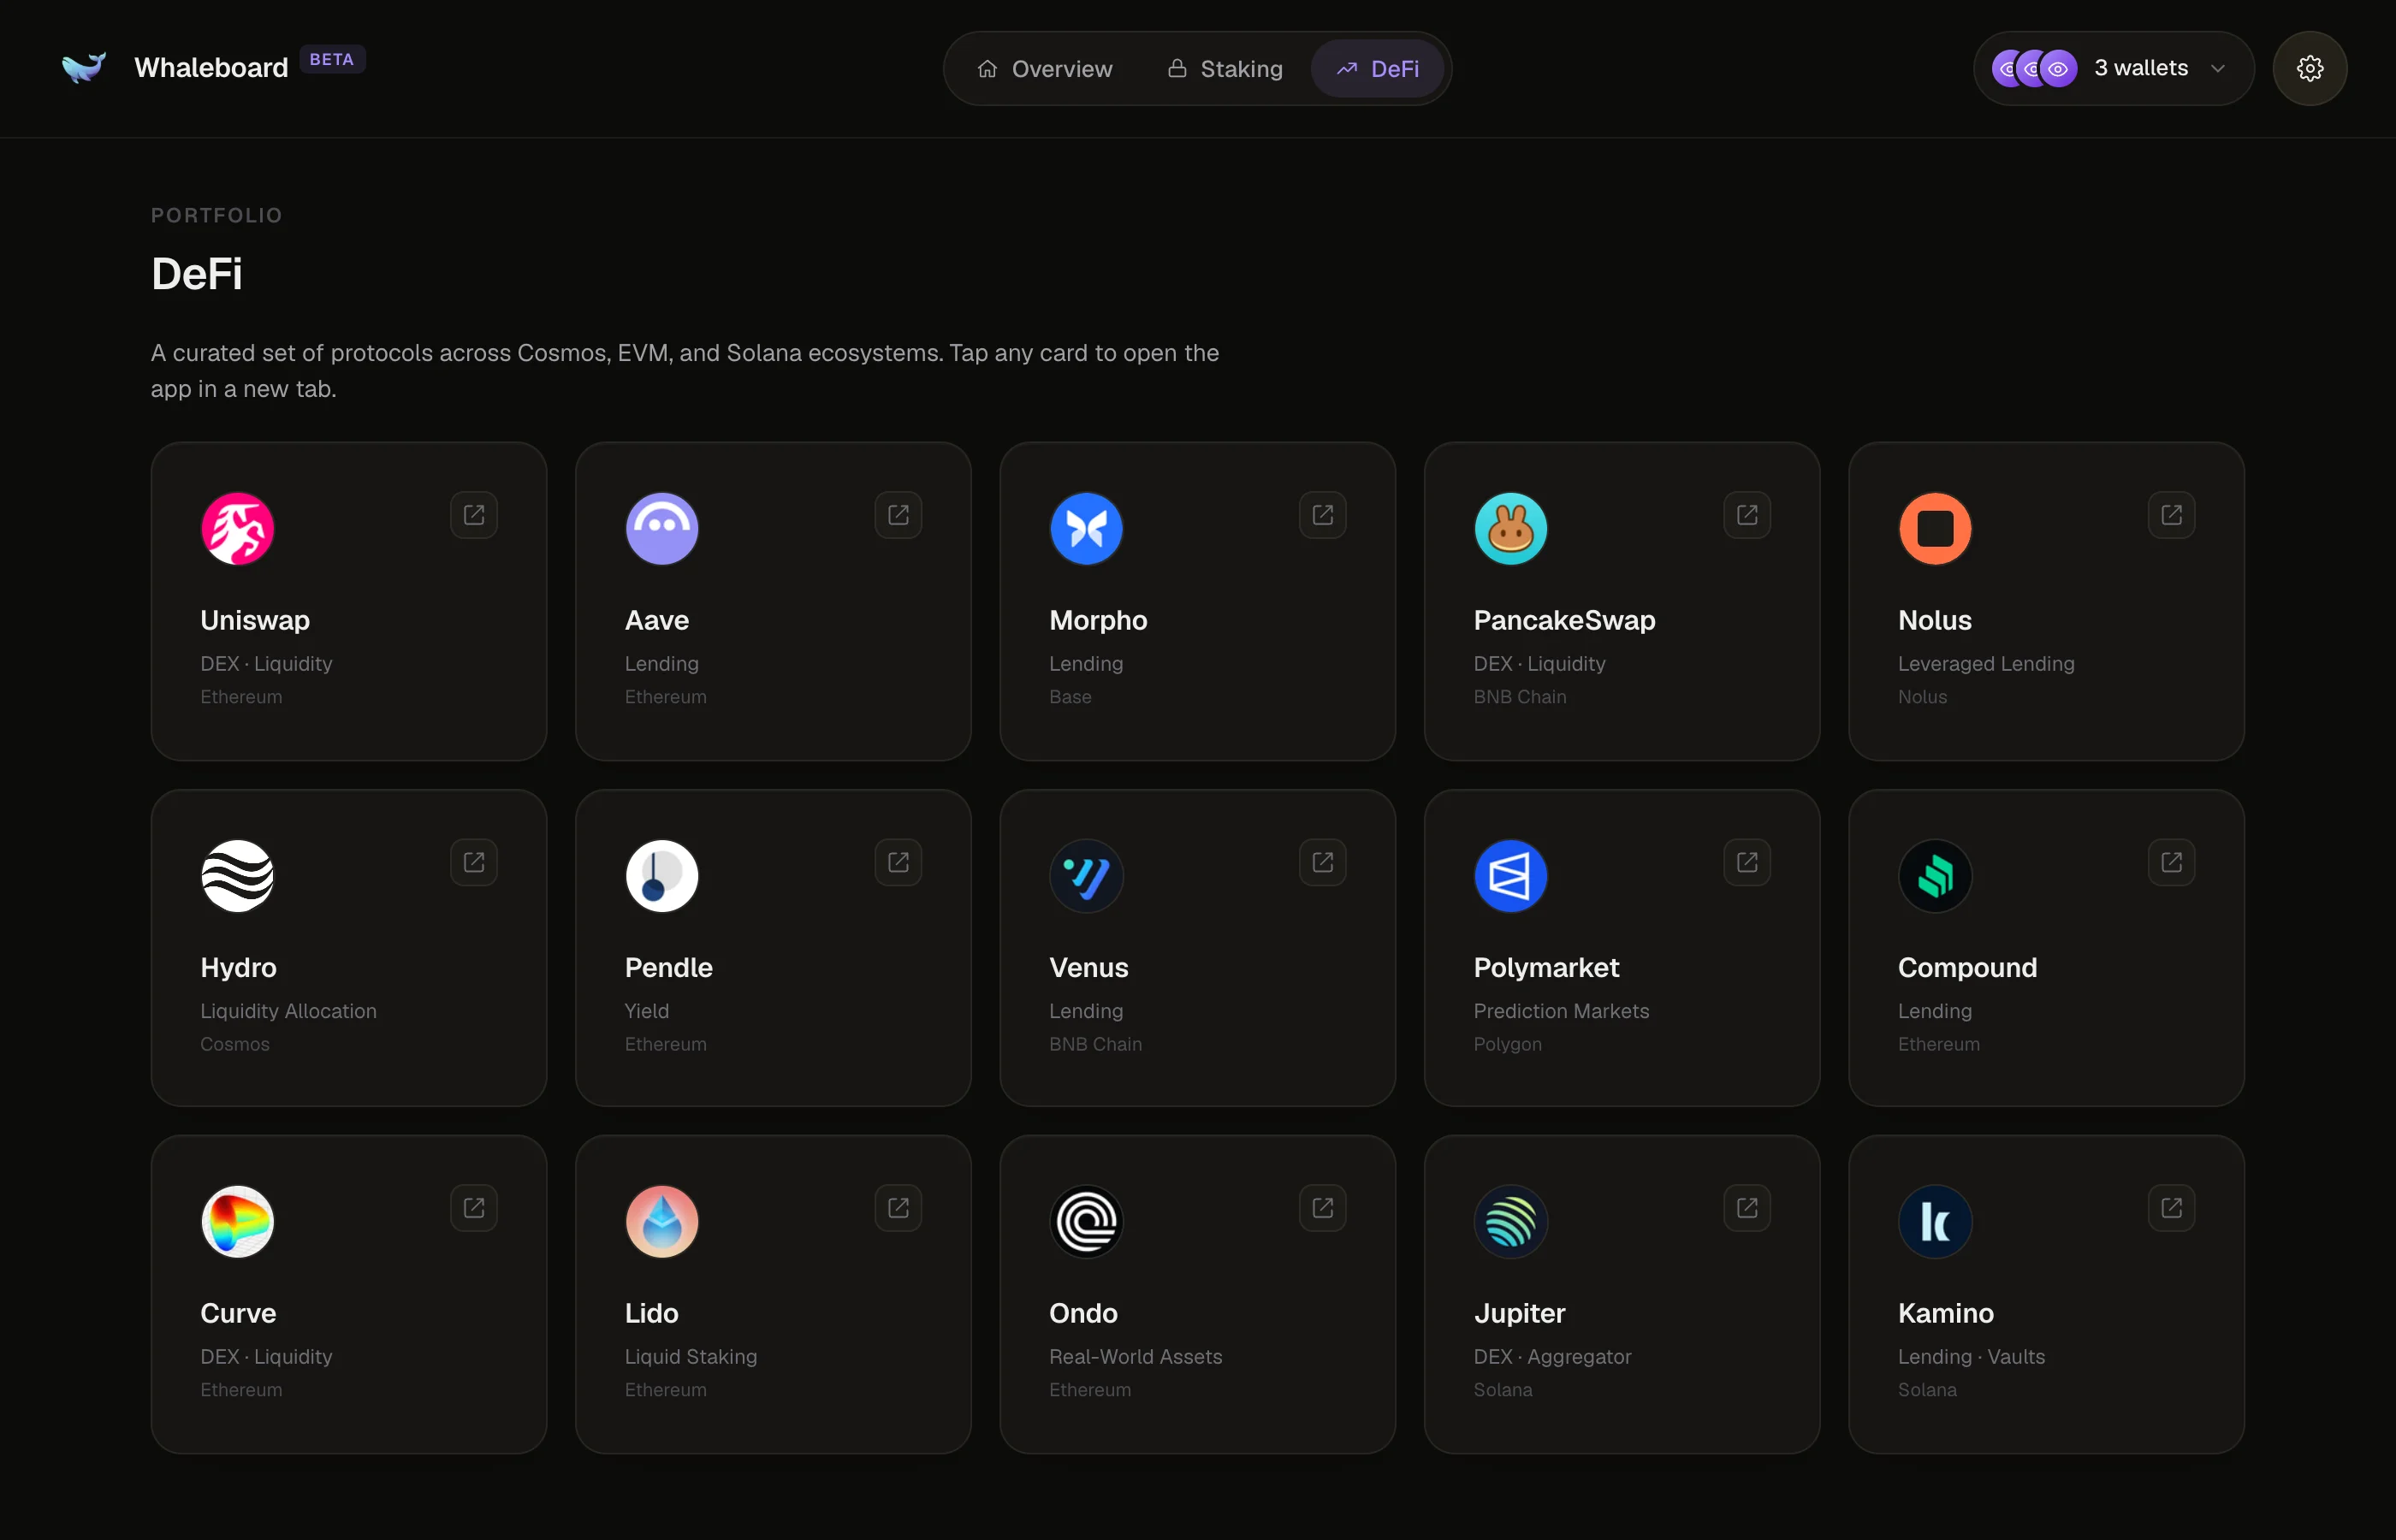Click external link icon on Polymarket card
The image size is (2396, 1540).
1747,862
